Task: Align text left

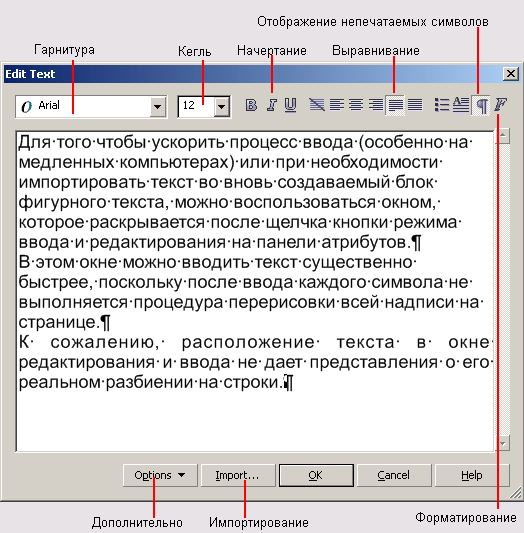Action: 336,105
